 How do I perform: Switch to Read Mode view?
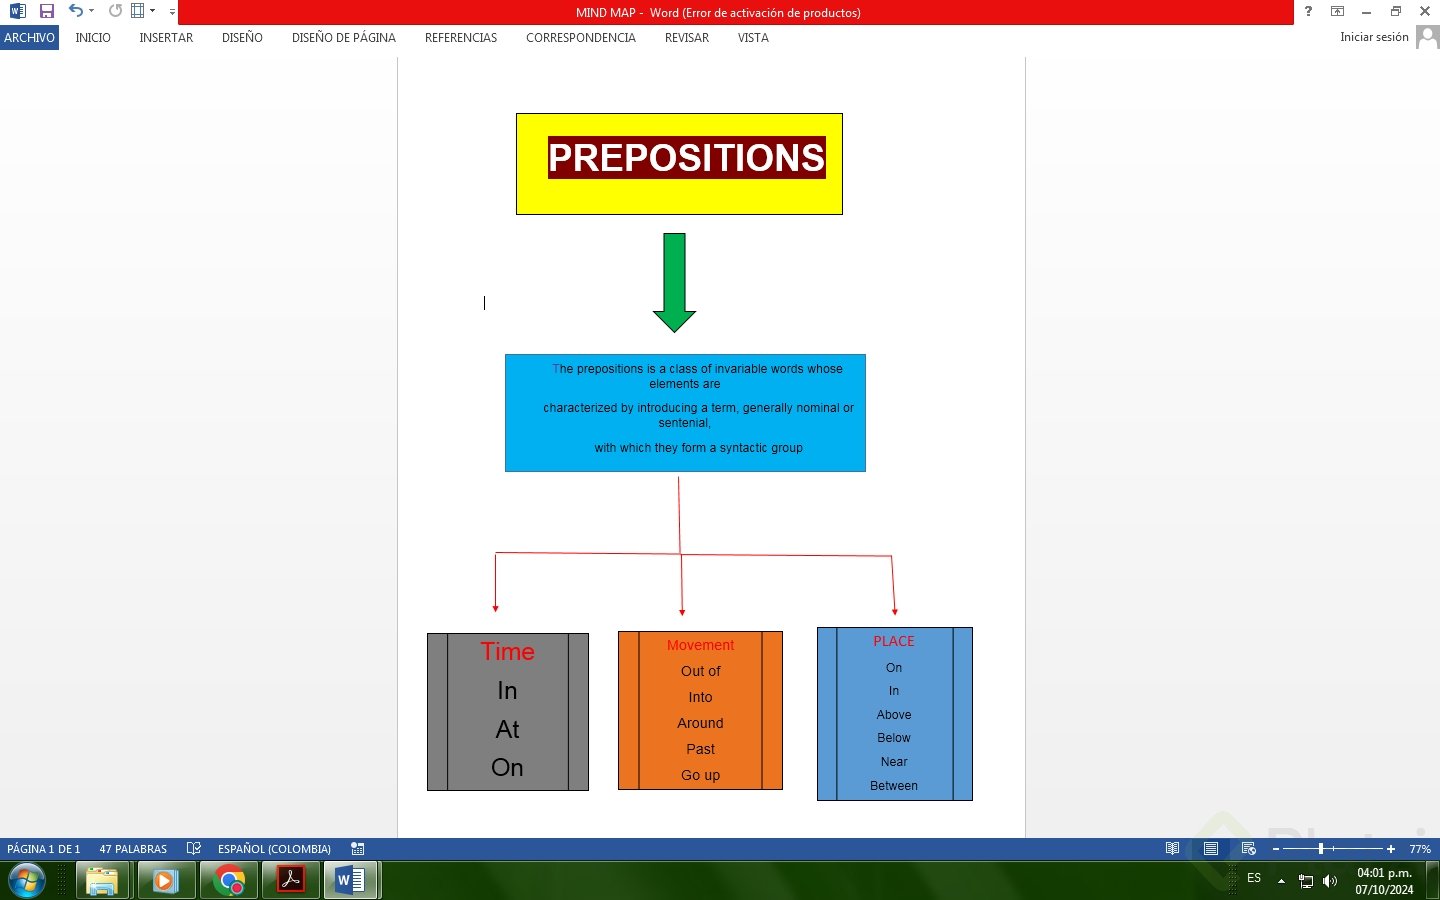coord(1172,849)
